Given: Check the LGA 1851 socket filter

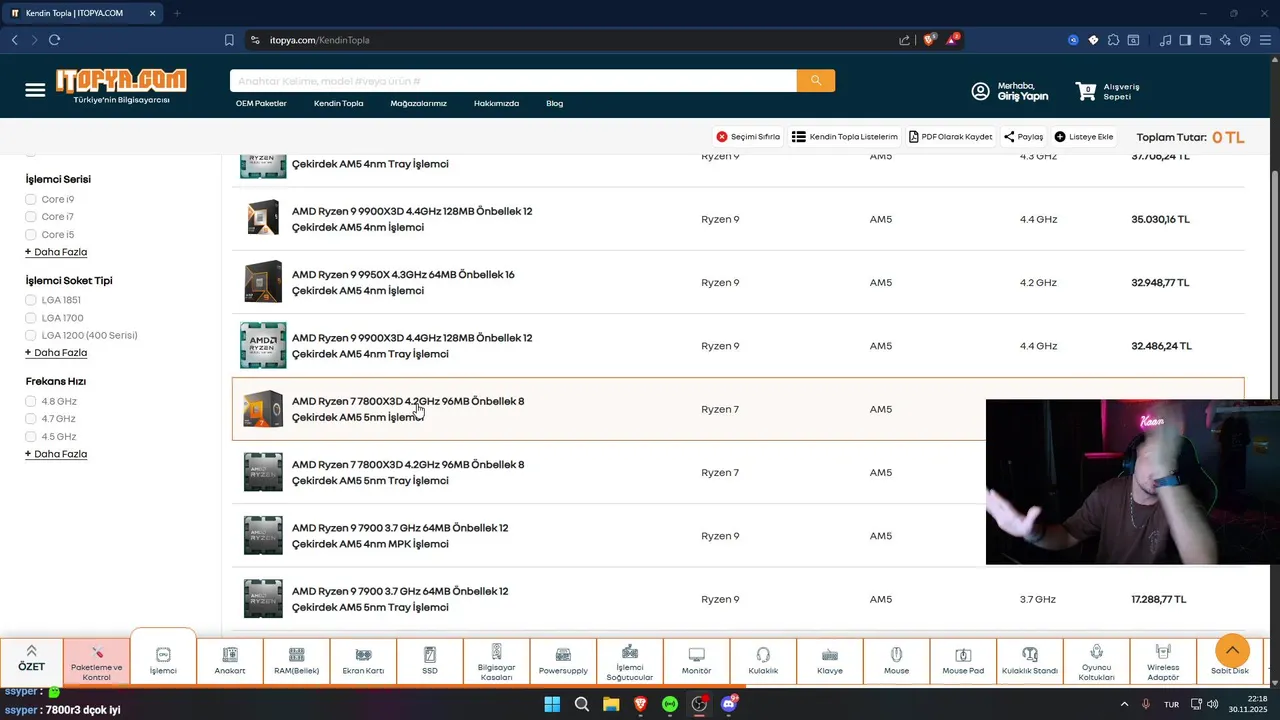Looking at the screenshot, I should [x=31, y=300].
